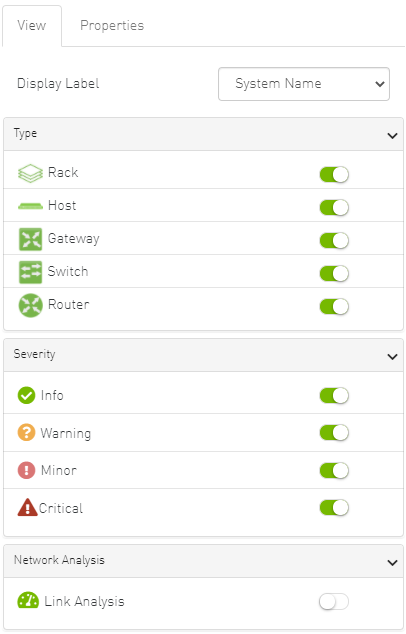Click the orange Warning question icon
Image resolution: width=406 pixels, height=634 pixels.
coord(26,432)
